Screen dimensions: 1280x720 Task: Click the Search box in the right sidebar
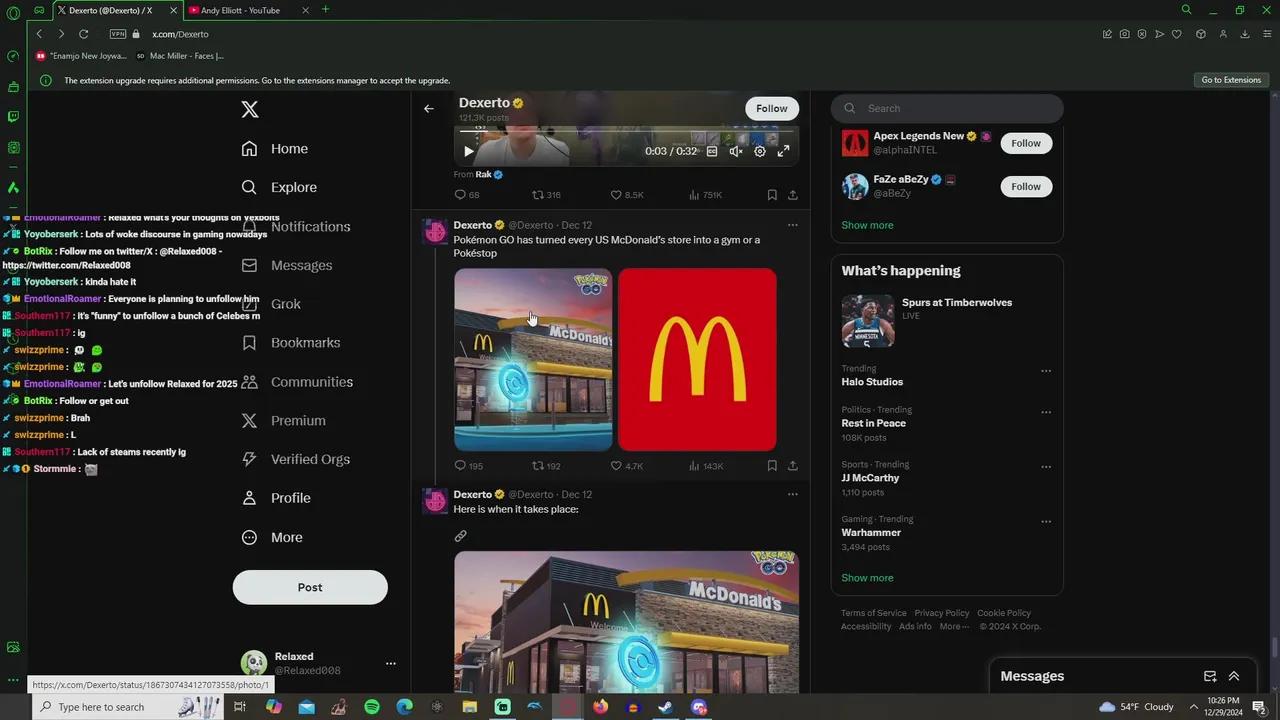tap(946, 108)
